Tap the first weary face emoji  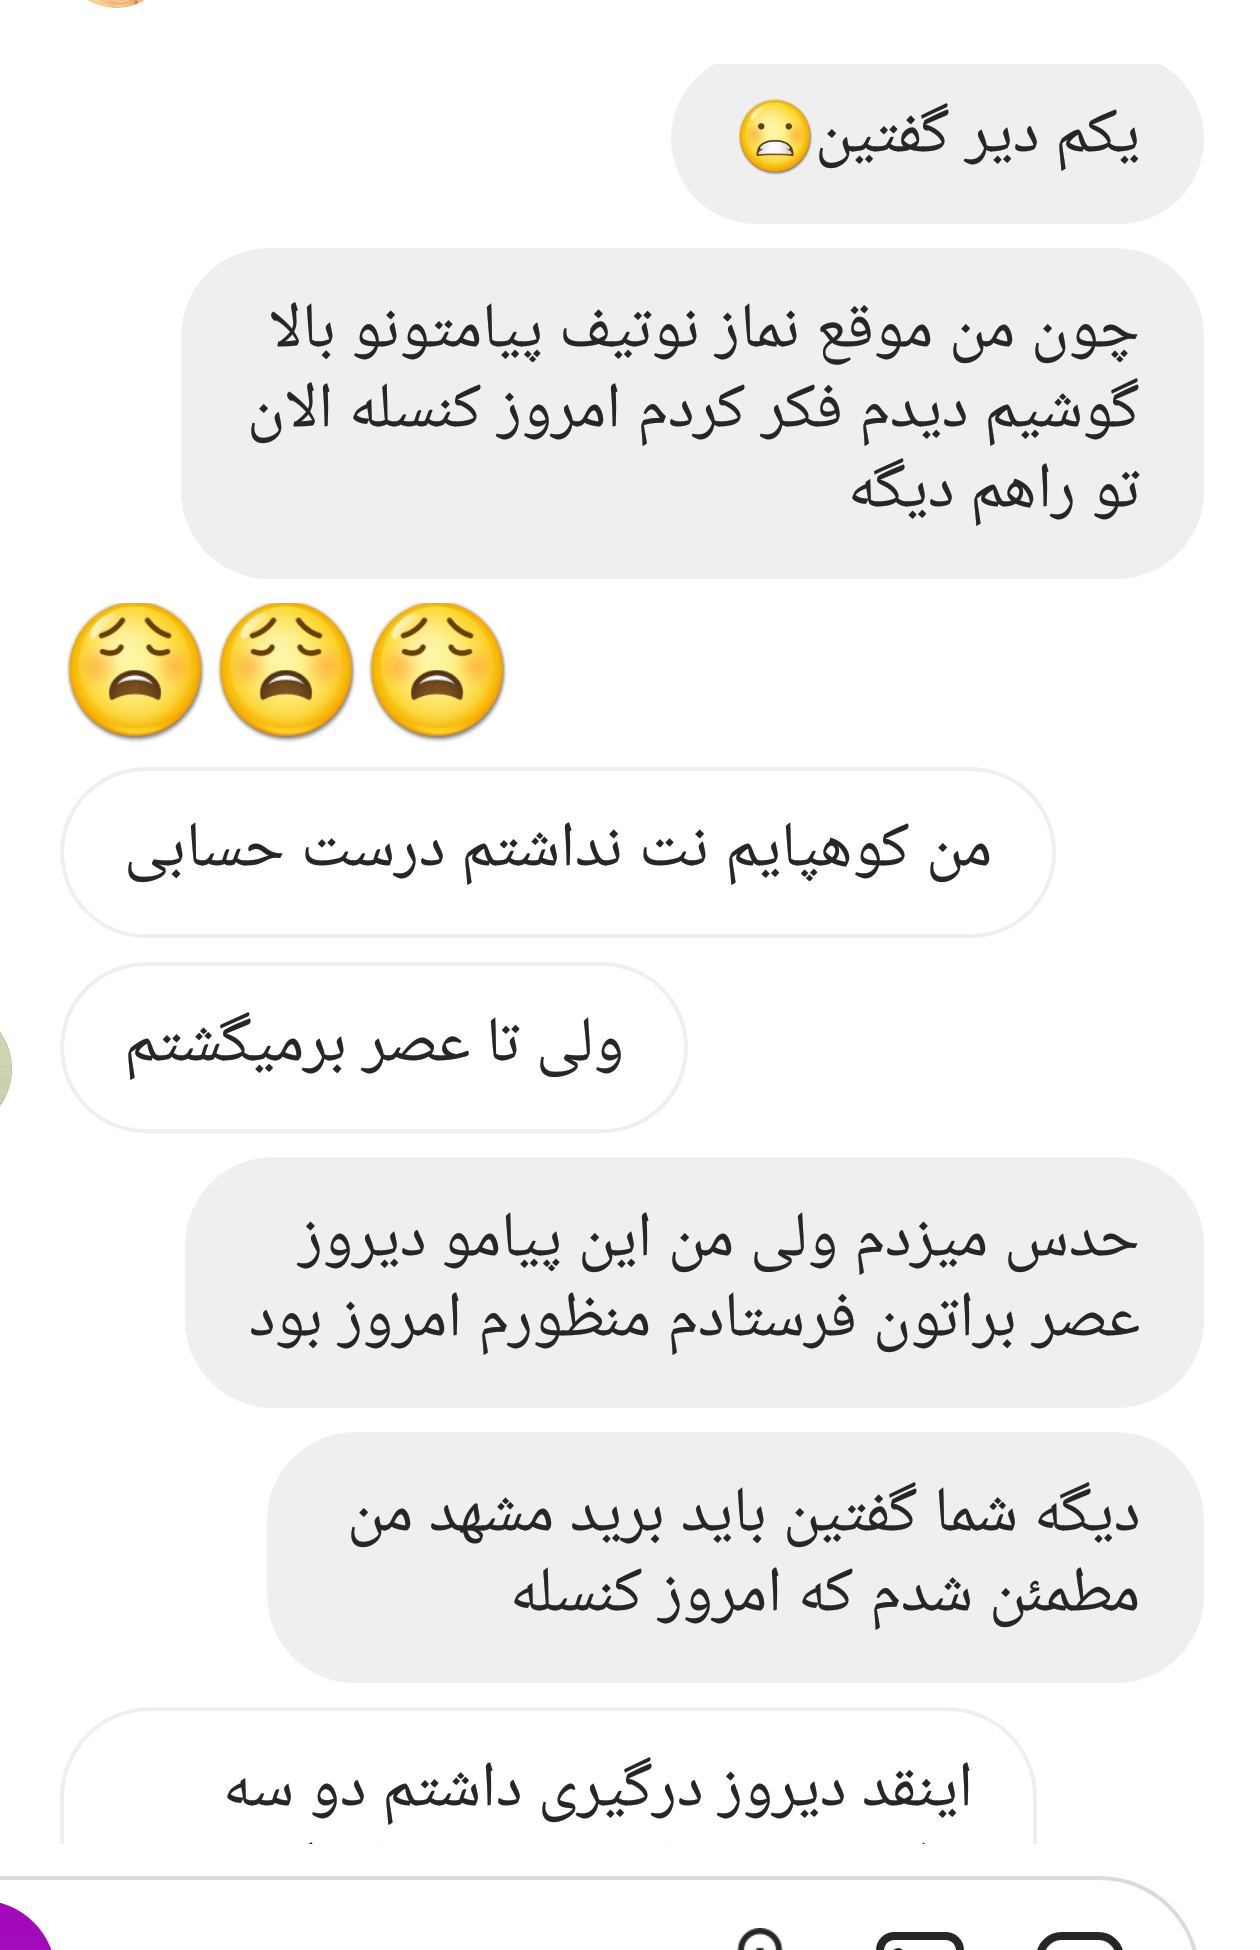(x=135, y=670)
